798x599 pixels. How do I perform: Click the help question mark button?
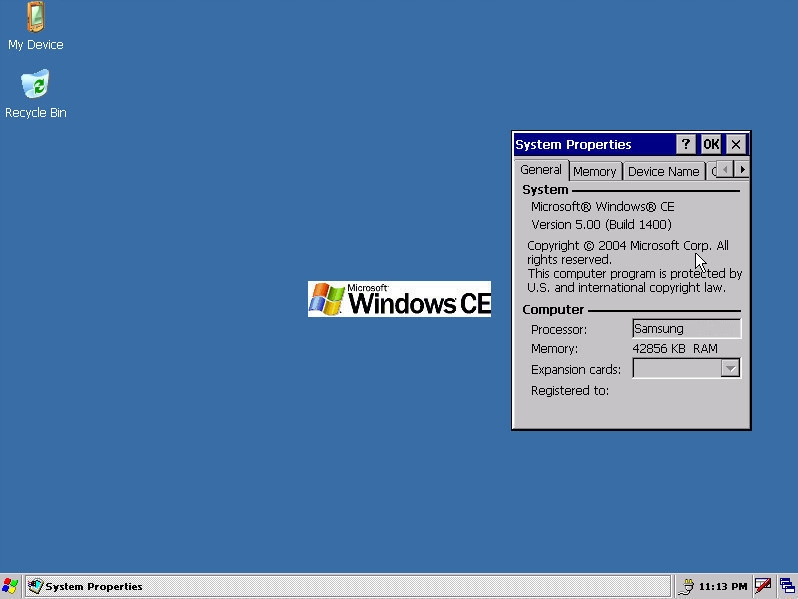[x=686, y=145]
